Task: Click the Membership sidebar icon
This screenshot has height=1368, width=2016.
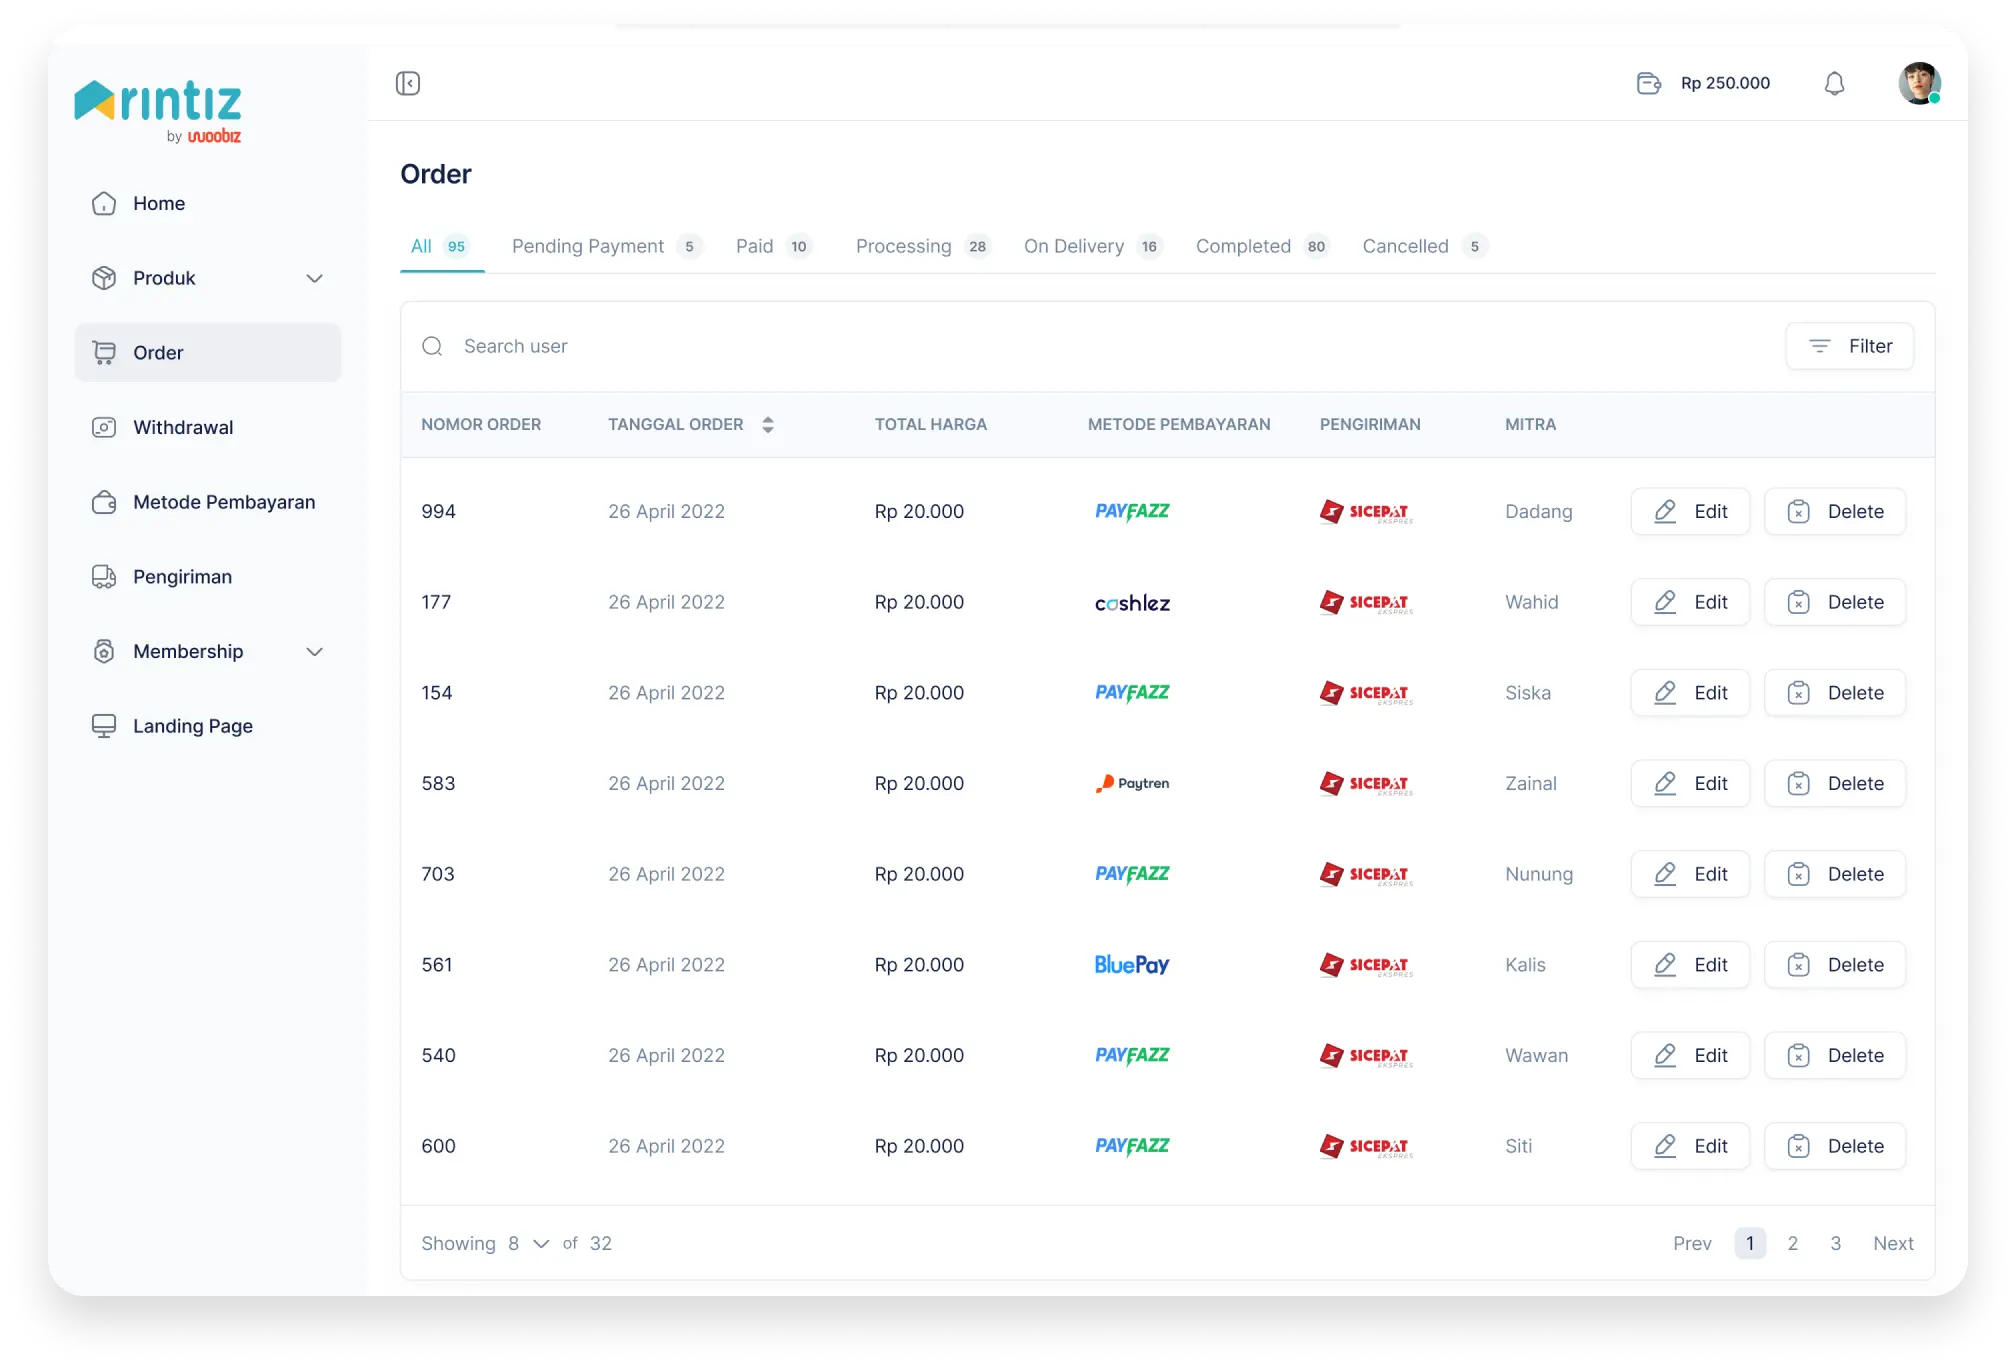Action: tap(105, 649)
